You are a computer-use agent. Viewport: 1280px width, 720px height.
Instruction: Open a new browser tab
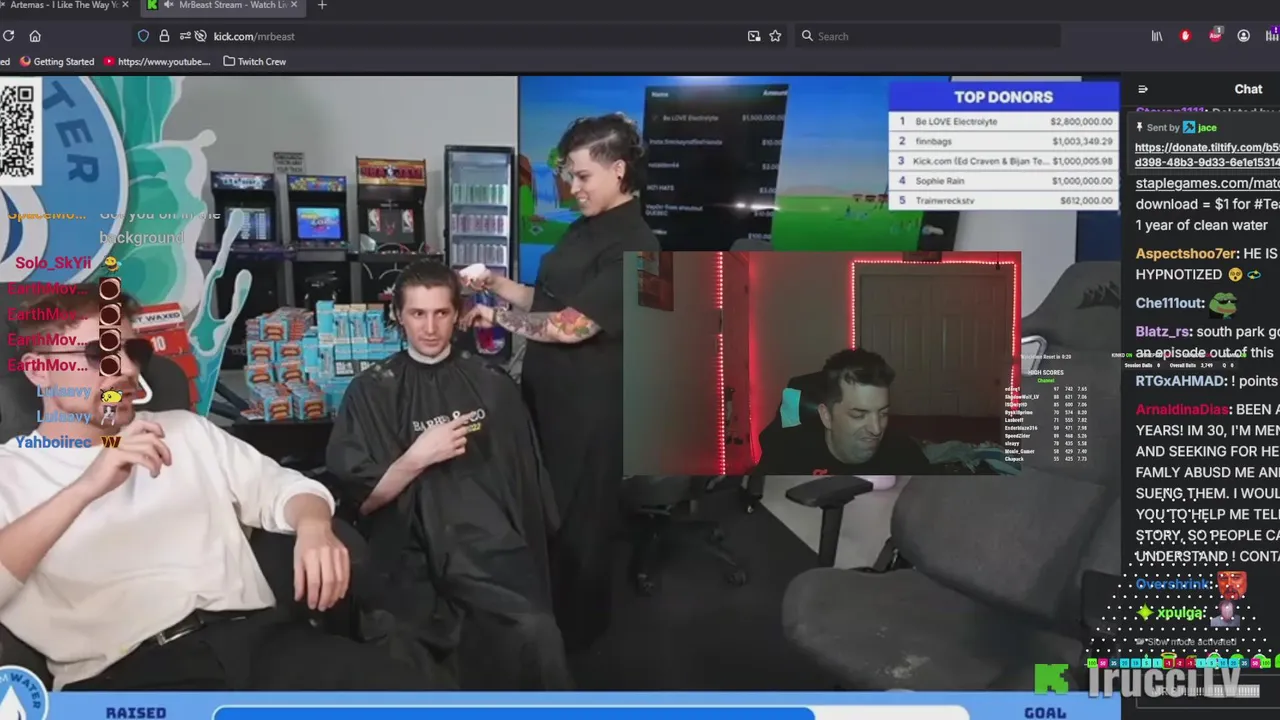[x=321, y=5]
